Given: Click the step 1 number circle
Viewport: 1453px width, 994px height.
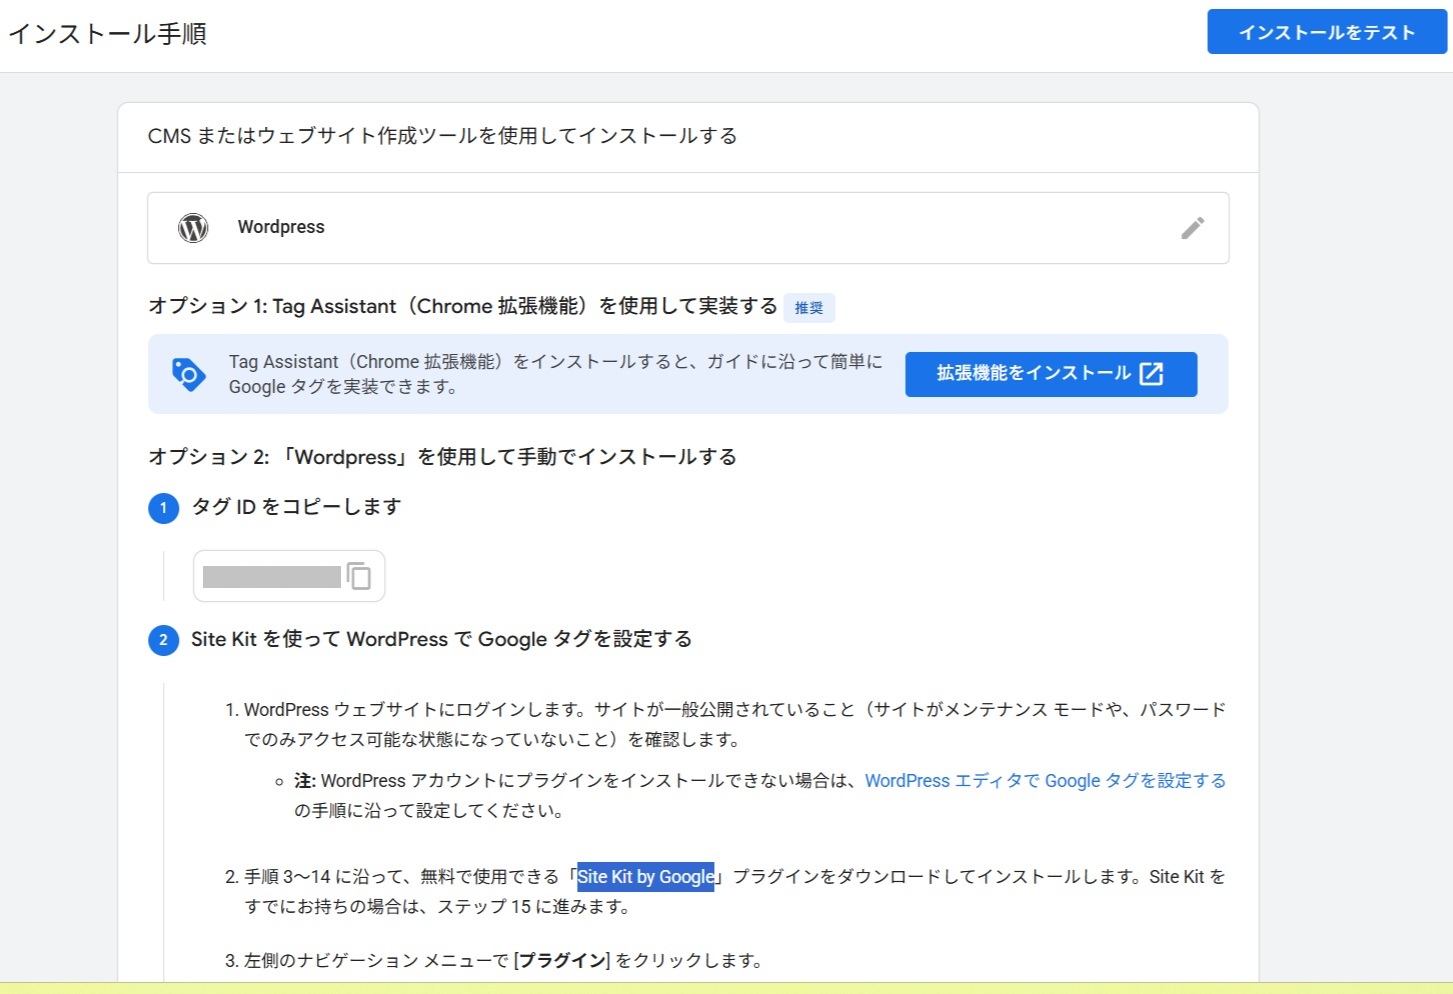Looking at the screenshot, I should click(164, 508).
